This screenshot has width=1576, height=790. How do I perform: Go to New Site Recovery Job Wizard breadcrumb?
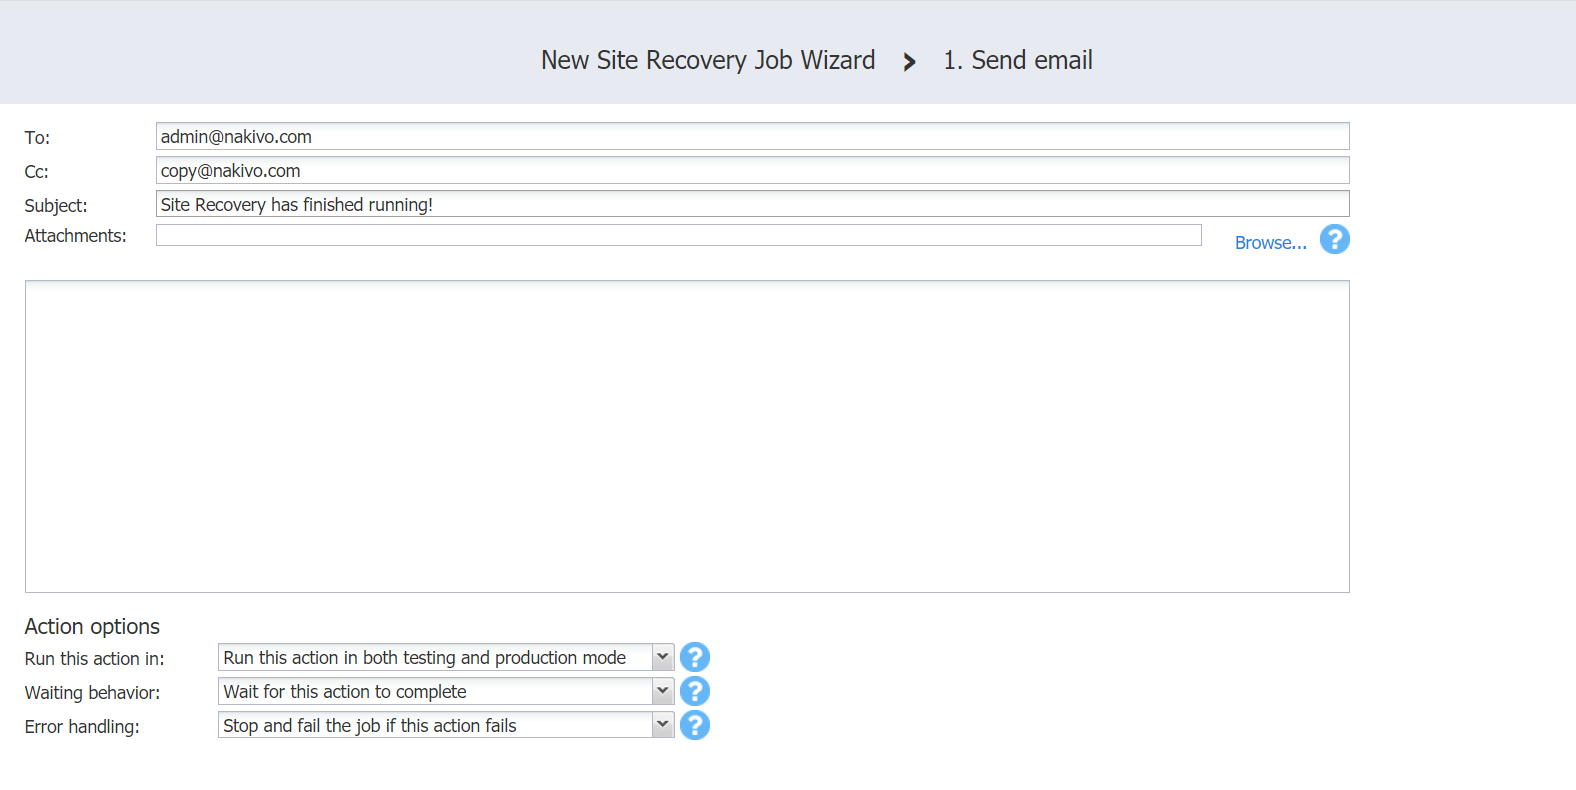tap(707, 61)
